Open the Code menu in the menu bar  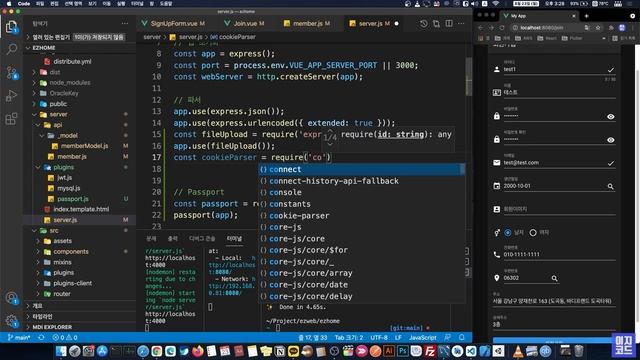24,4
